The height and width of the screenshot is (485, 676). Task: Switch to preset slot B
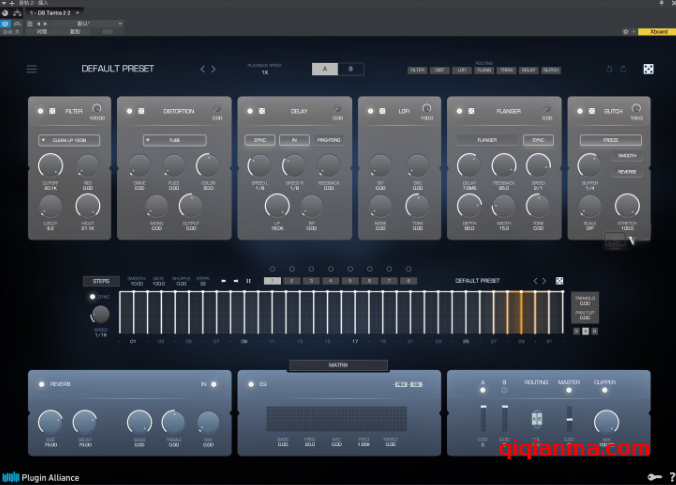[350, 69]
